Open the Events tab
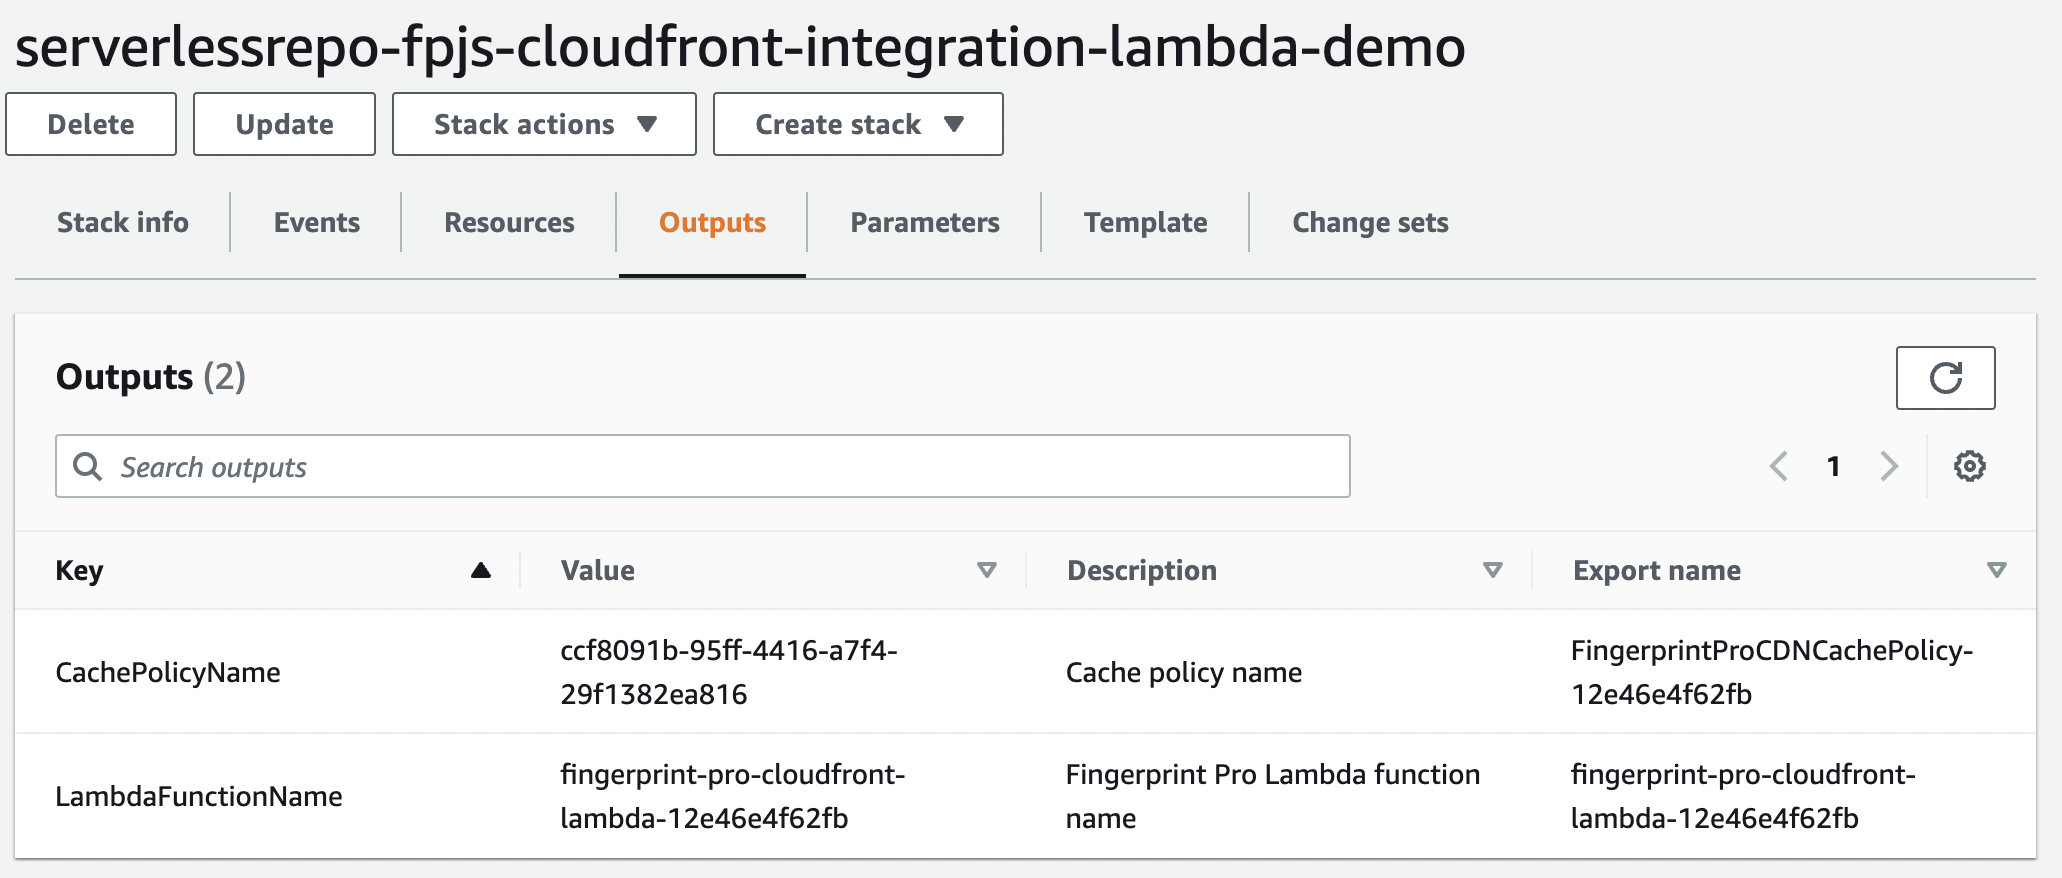This screenshot has width=2062, height=878. click(317, 222)
